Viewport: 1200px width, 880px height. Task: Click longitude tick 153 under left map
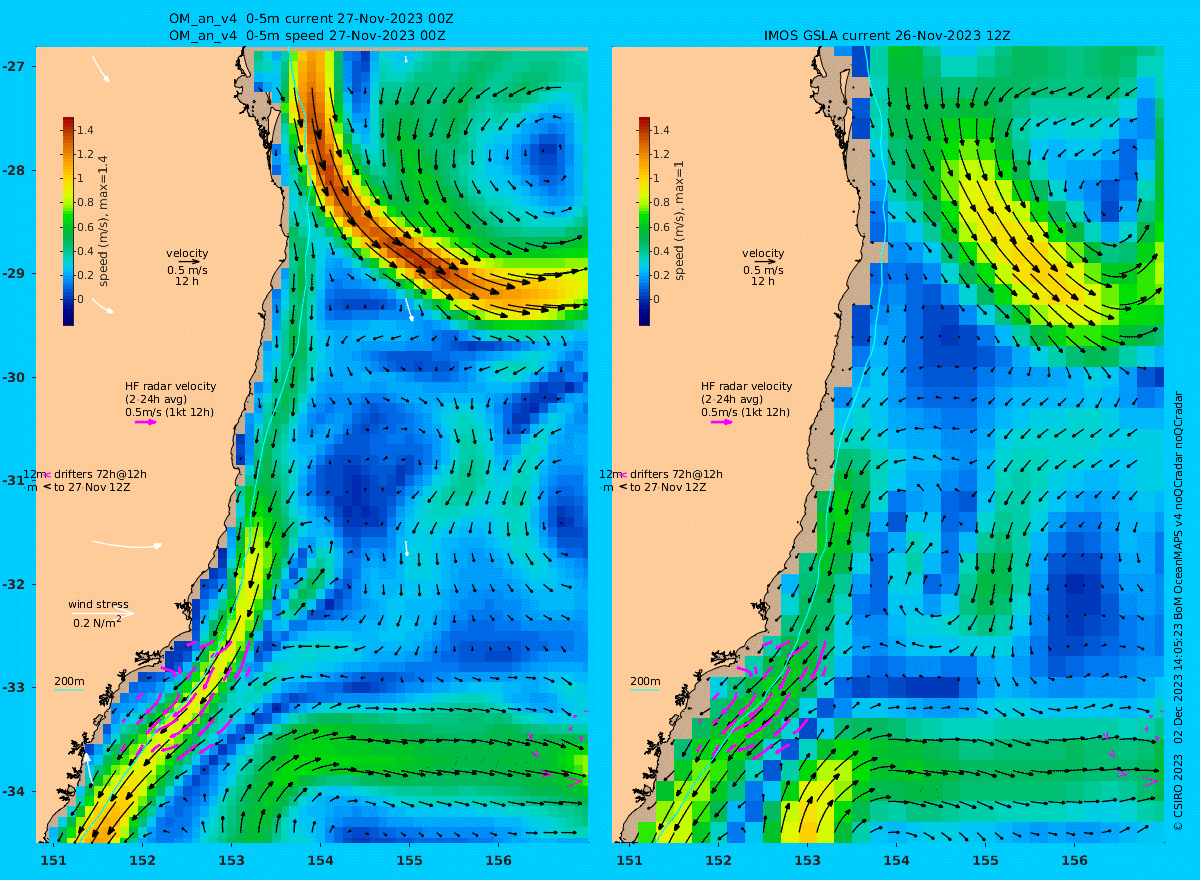(x=231, y=860)
